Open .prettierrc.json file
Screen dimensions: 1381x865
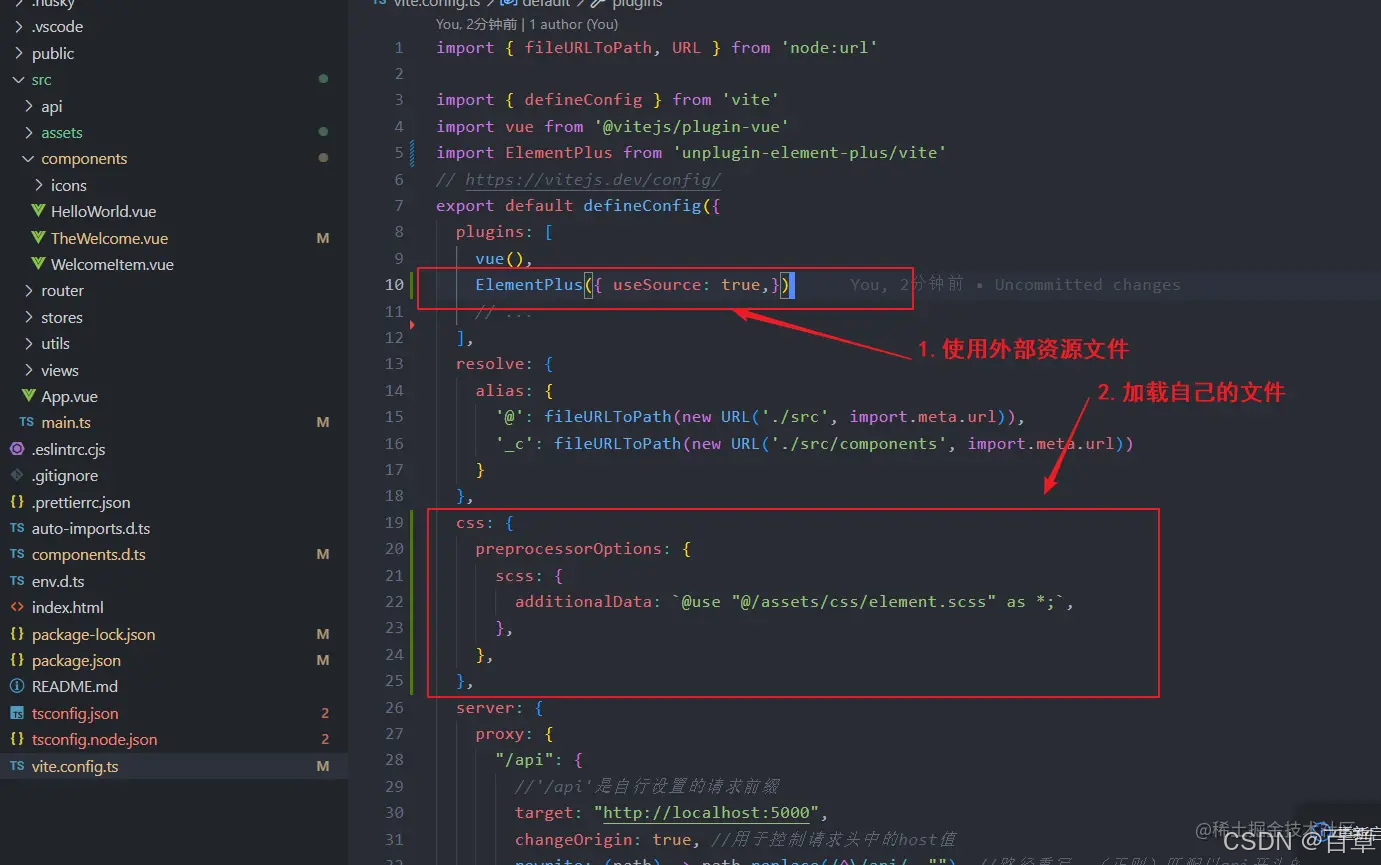(x=81, y=502)
